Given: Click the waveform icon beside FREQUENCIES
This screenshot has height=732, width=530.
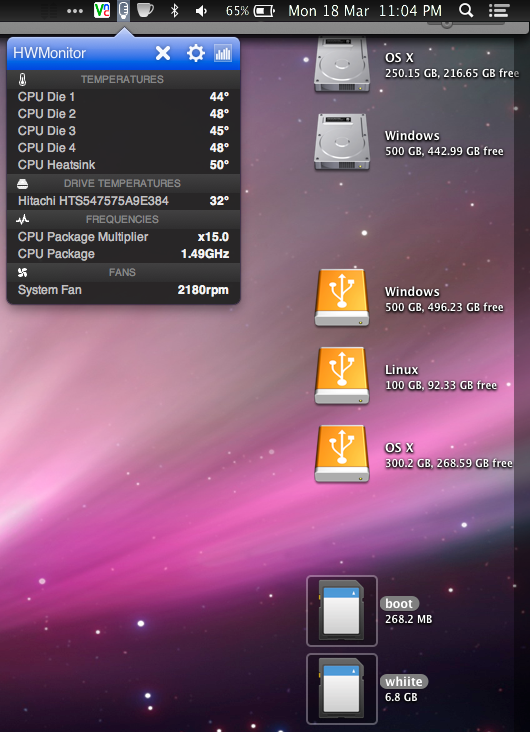Looking at the screenshot, I should [x=22, y=219].
